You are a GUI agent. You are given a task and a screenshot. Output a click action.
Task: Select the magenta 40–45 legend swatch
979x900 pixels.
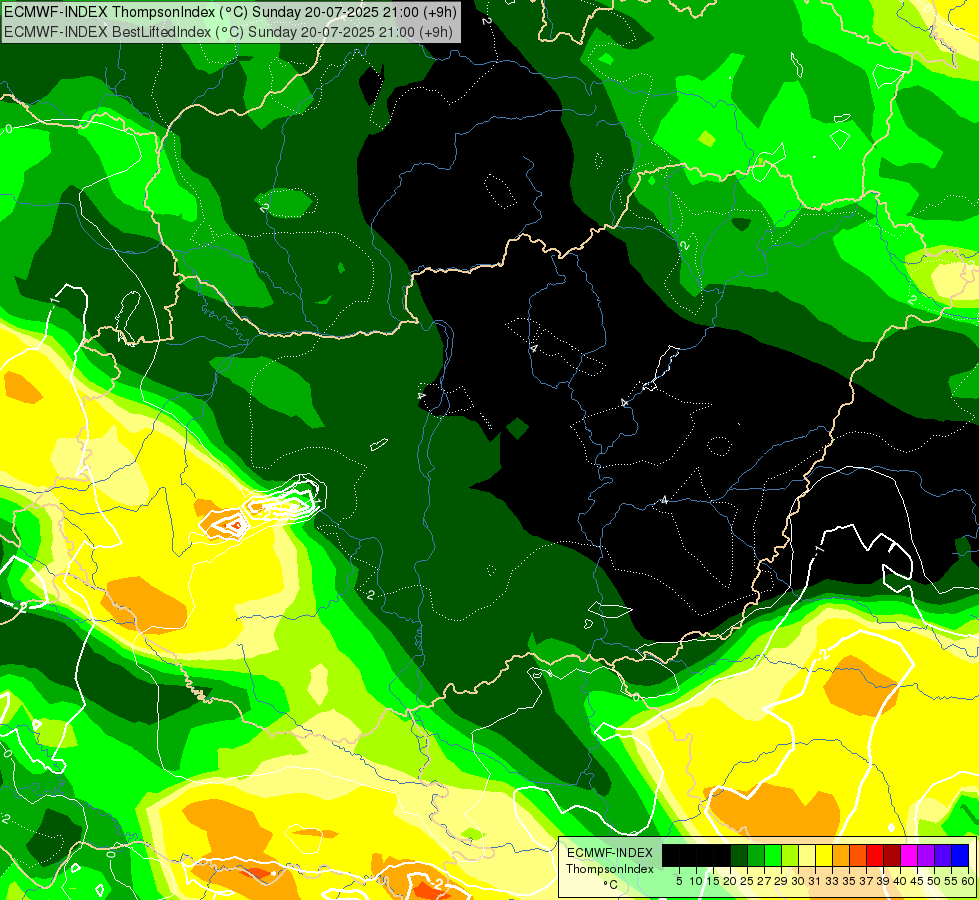coord(909,855)
